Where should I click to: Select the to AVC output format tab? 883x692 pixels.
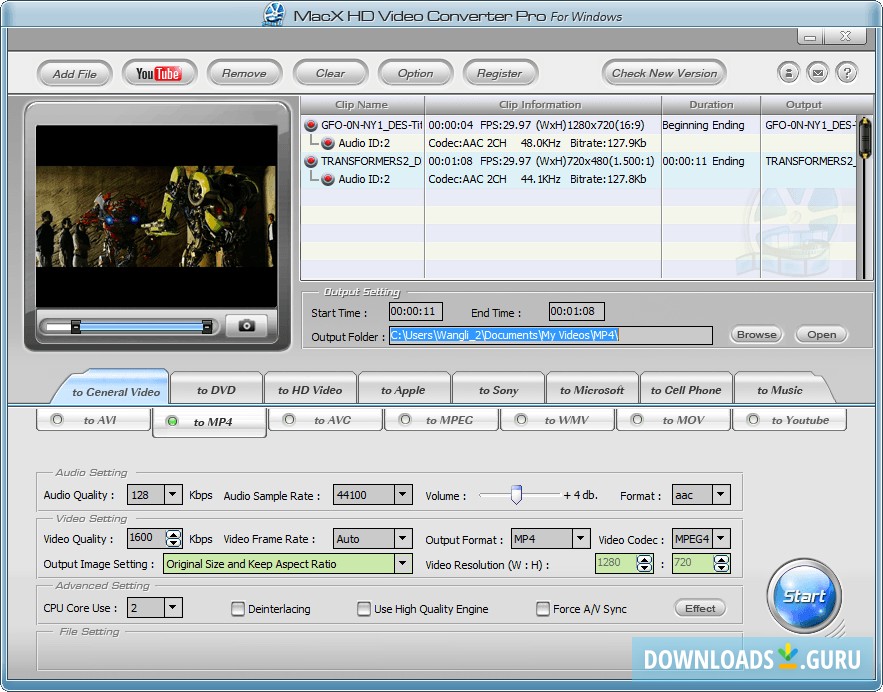pyautogui.click(x=324, y=420)
